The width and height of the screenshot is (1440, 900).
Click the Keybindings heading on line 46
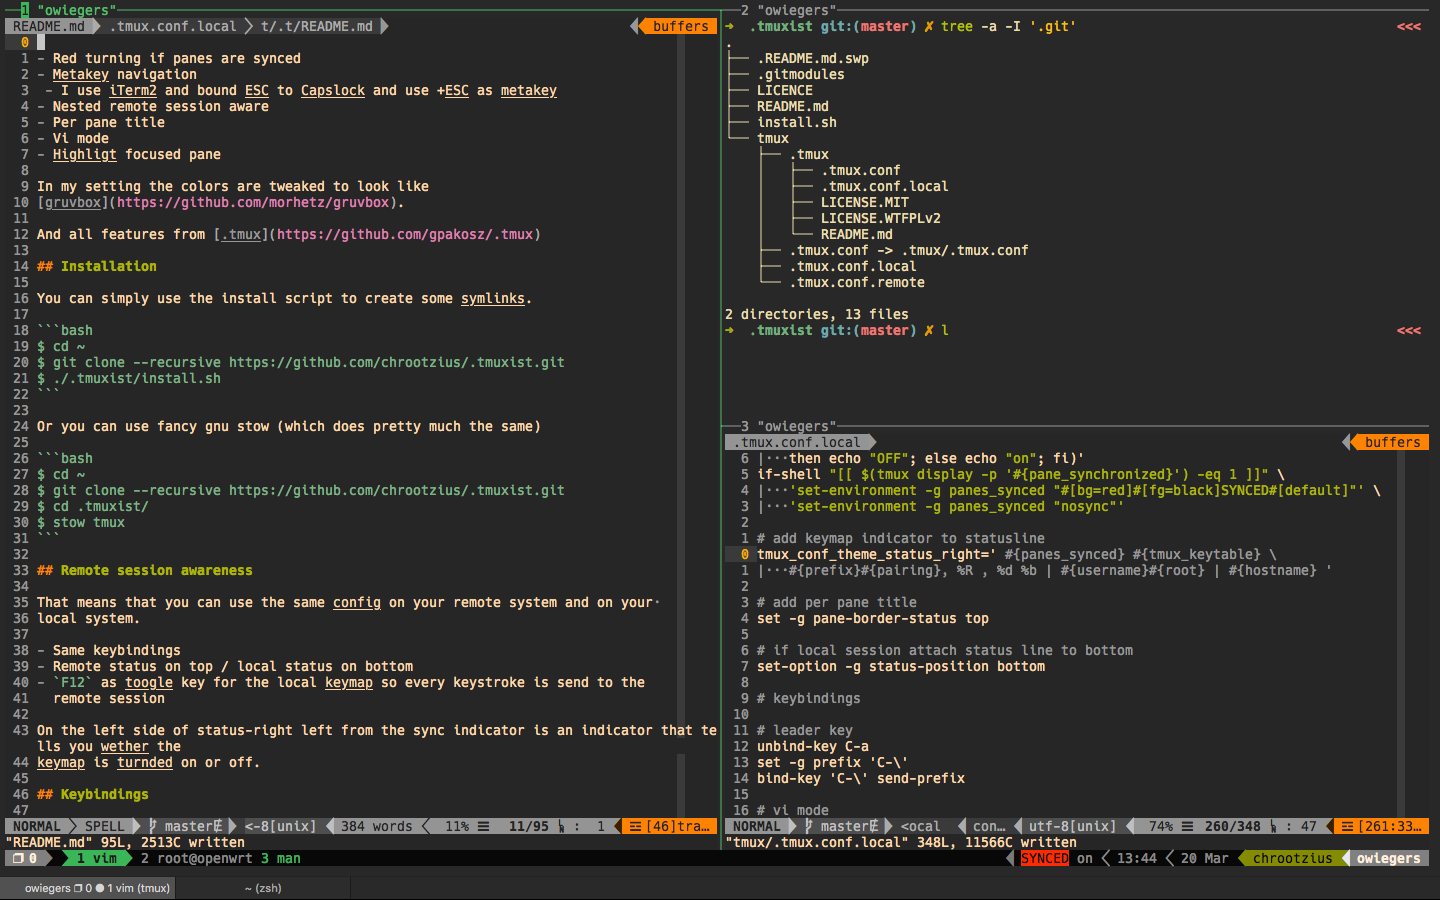tap(93, 794)
